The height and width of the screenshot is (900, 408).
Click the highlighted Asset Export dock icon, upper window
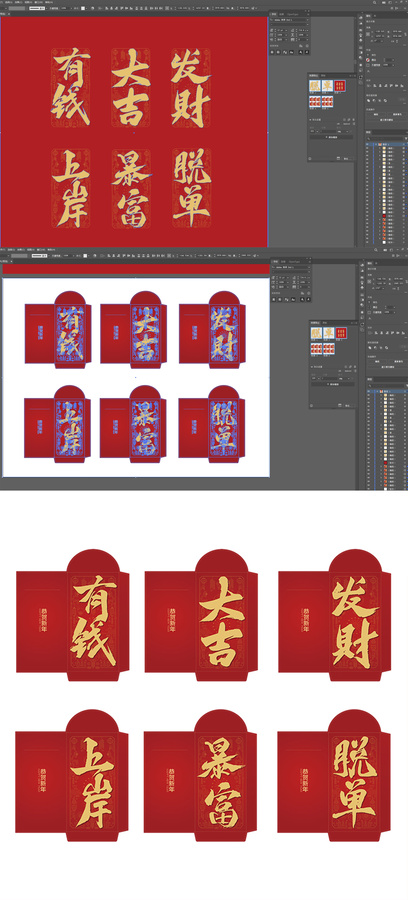pos(360,77)
